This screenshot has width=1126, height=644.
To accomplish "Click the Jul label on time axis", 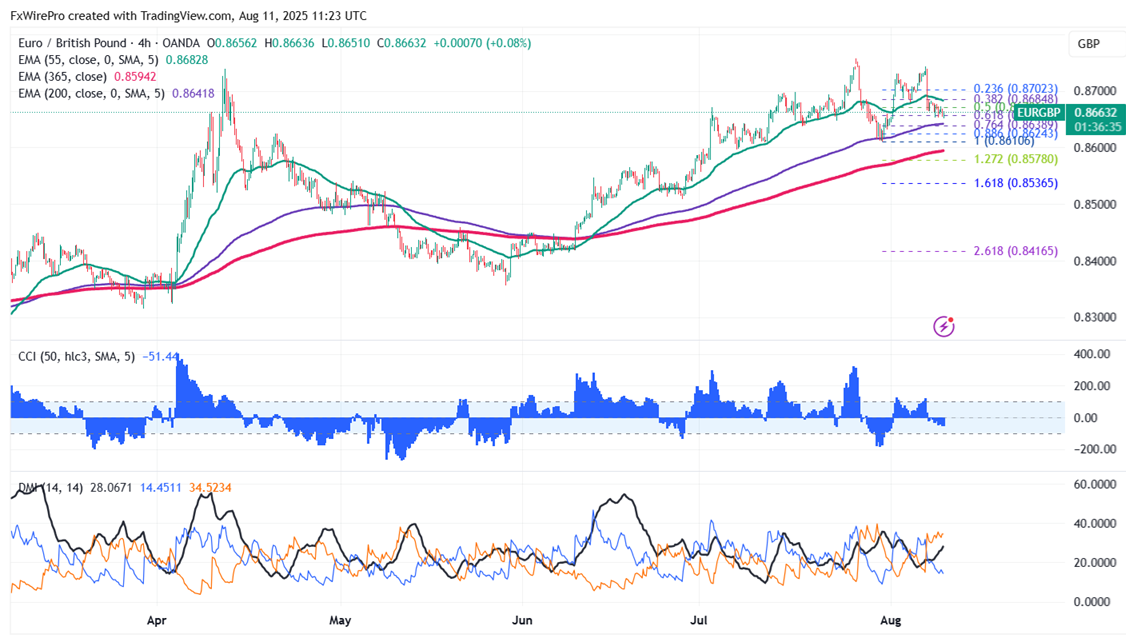I will [x=698, y=620].
